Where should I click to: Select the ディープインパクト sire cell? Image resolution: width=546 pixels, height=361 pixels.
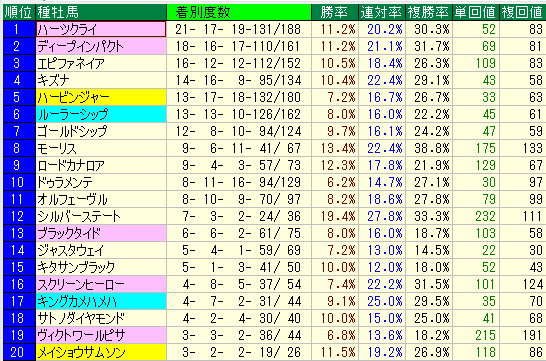(x=101, y=46)
